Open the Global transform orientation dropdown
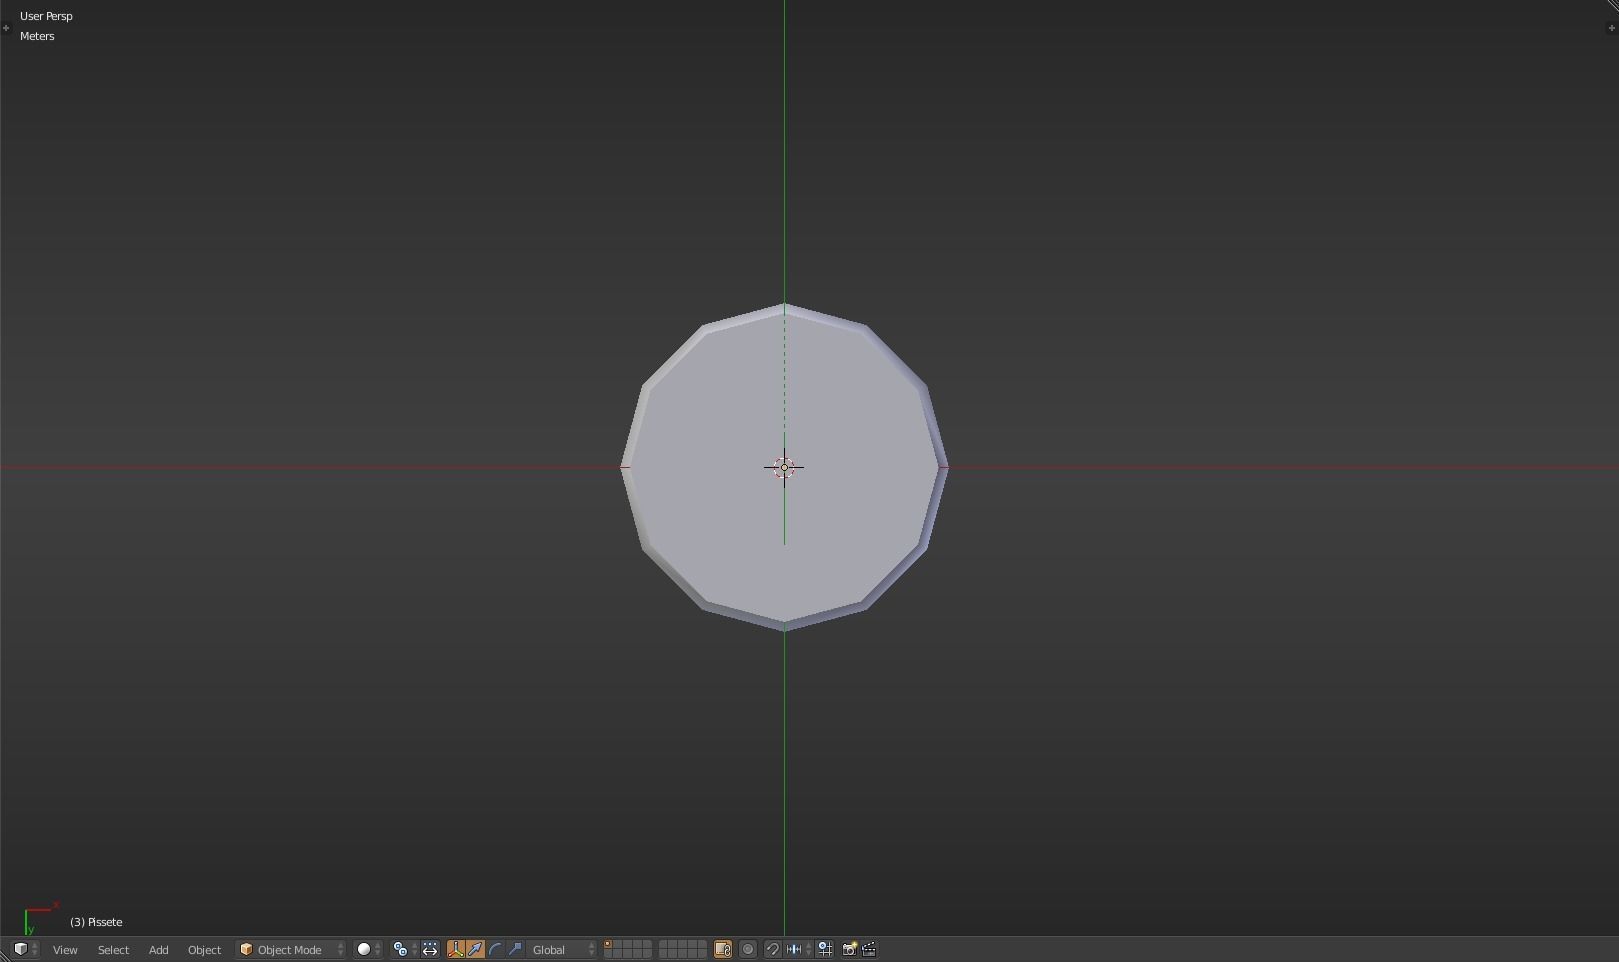The height and width of the screenshot is (962, 1619). pyautogui.click(x=562, y=950)
